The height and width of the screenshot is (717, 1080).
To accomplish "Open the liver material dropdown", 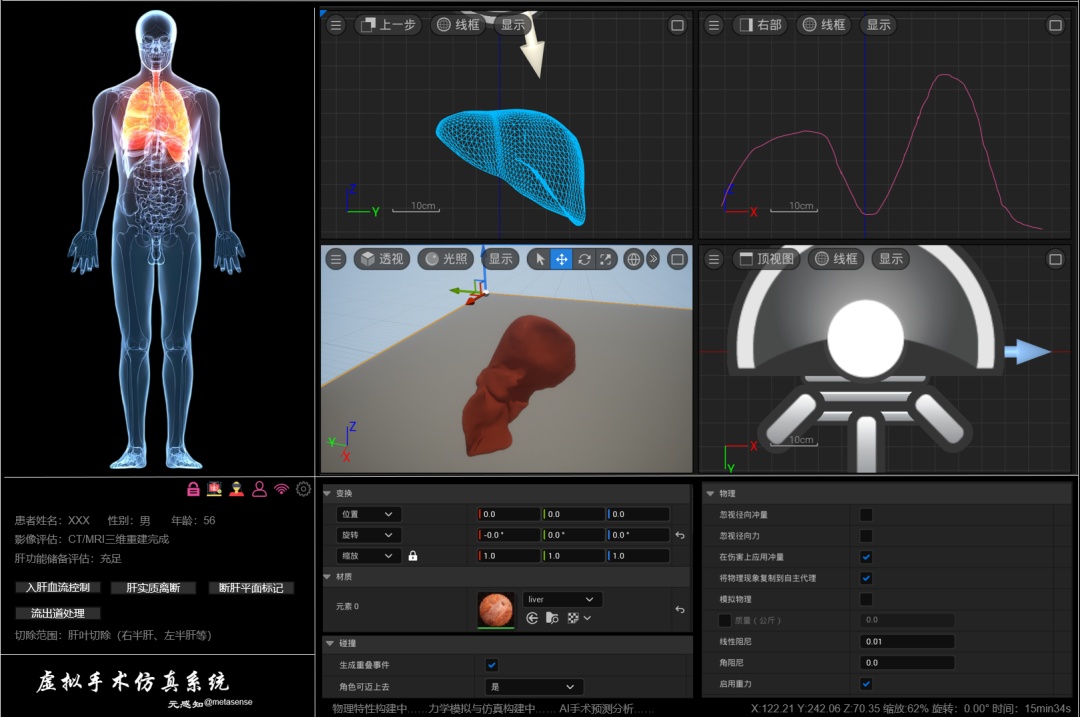I will tap(562, 599).
